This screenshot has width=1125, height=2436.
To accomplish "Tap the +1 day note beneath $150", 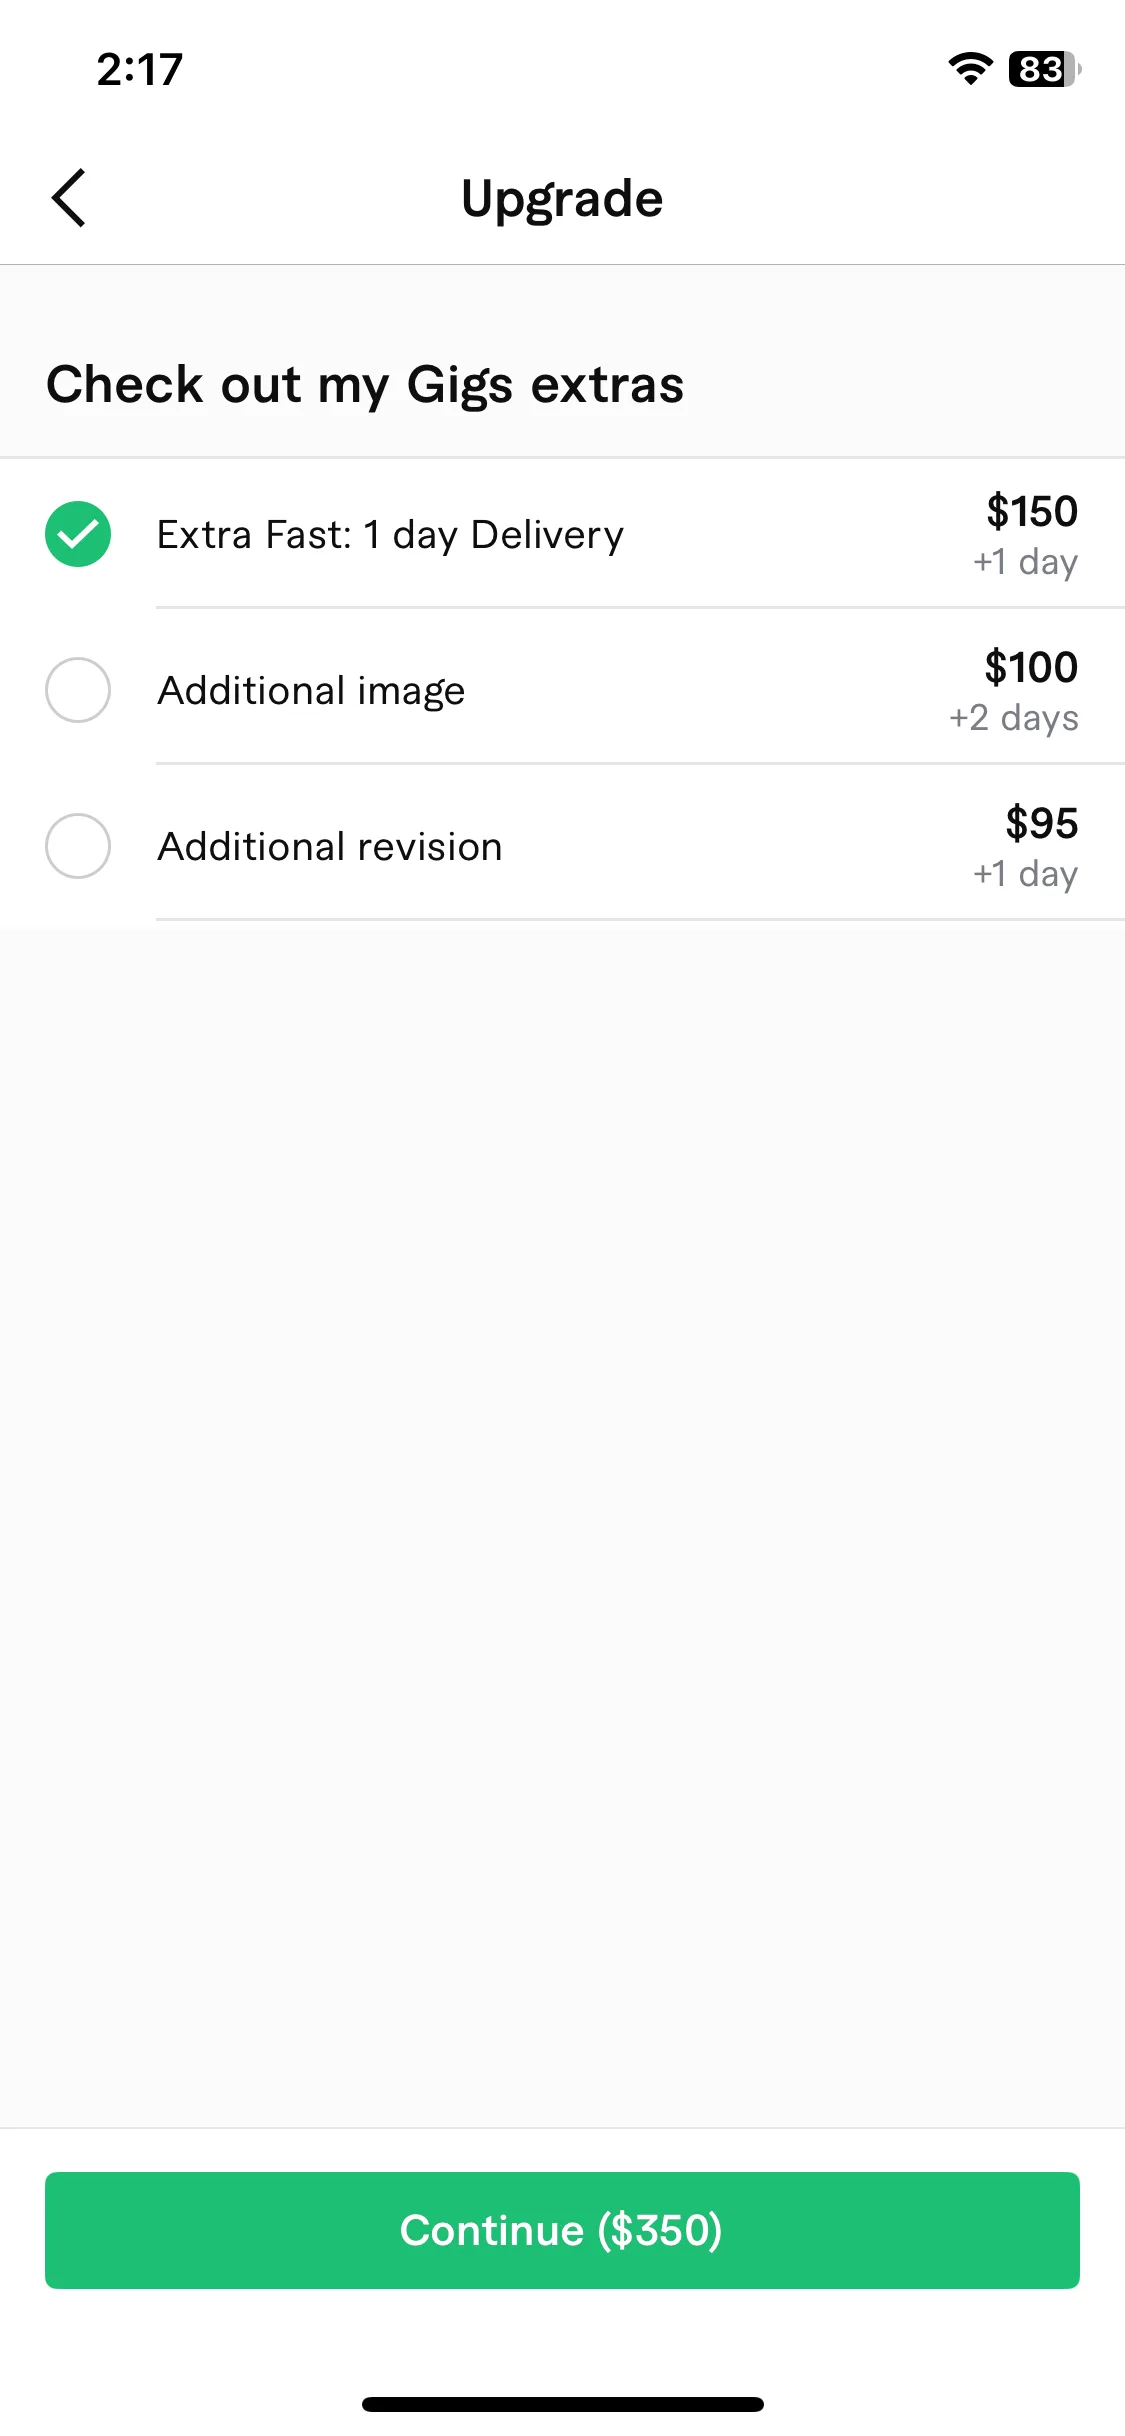I will (x=1026, y=562).
